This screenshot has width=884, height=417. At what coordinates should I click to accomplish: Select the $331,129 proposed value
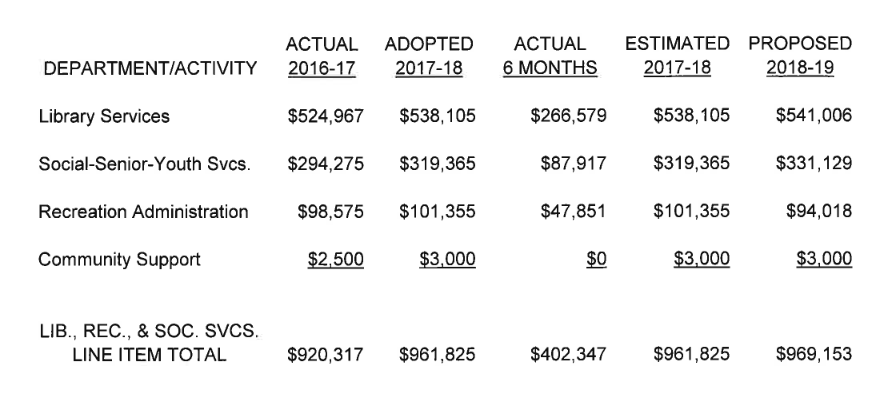pos(813,164)
